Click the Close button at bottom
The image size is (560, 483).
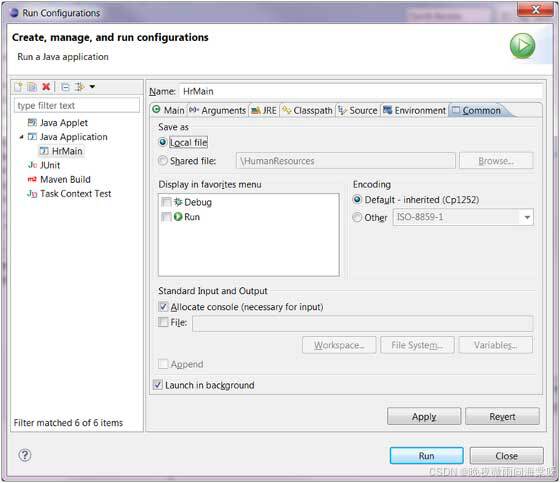tap(506, 456)
